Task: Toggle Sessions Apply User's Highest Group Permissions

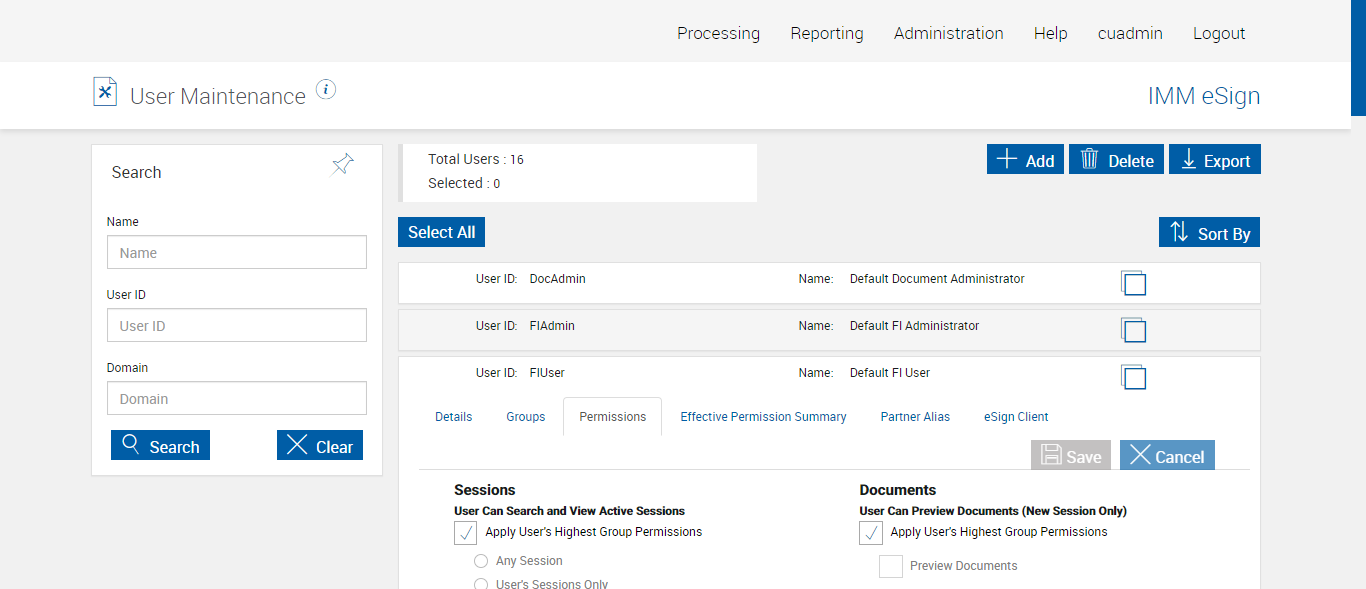Action: pyautogui.click(x=466, y=533)
